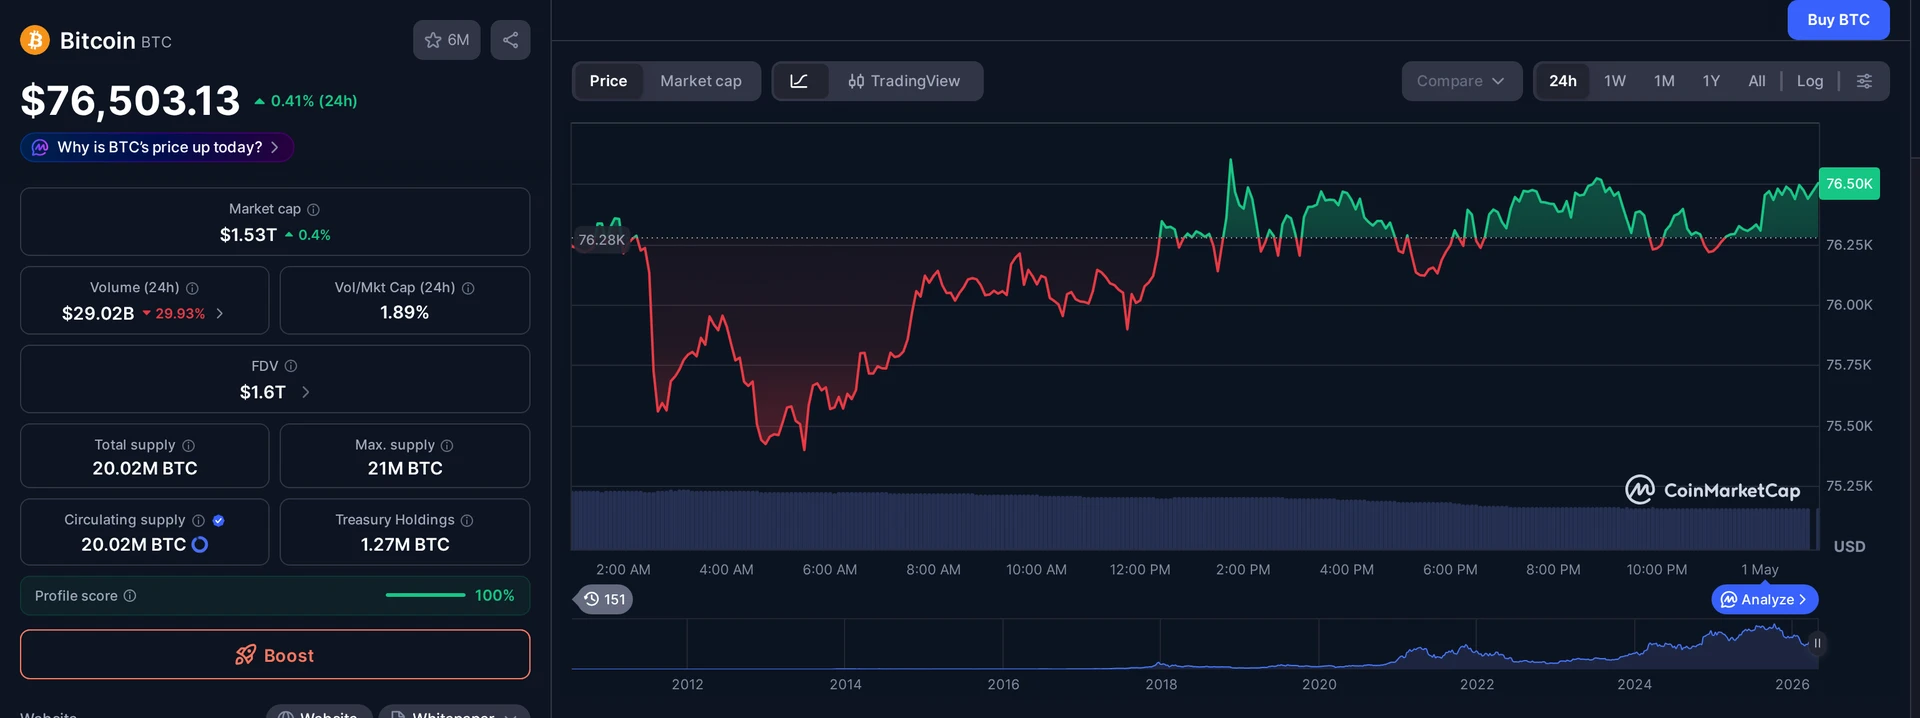Click pause handle on range navigator
Screen dimensions: 1920x718
1817,643
